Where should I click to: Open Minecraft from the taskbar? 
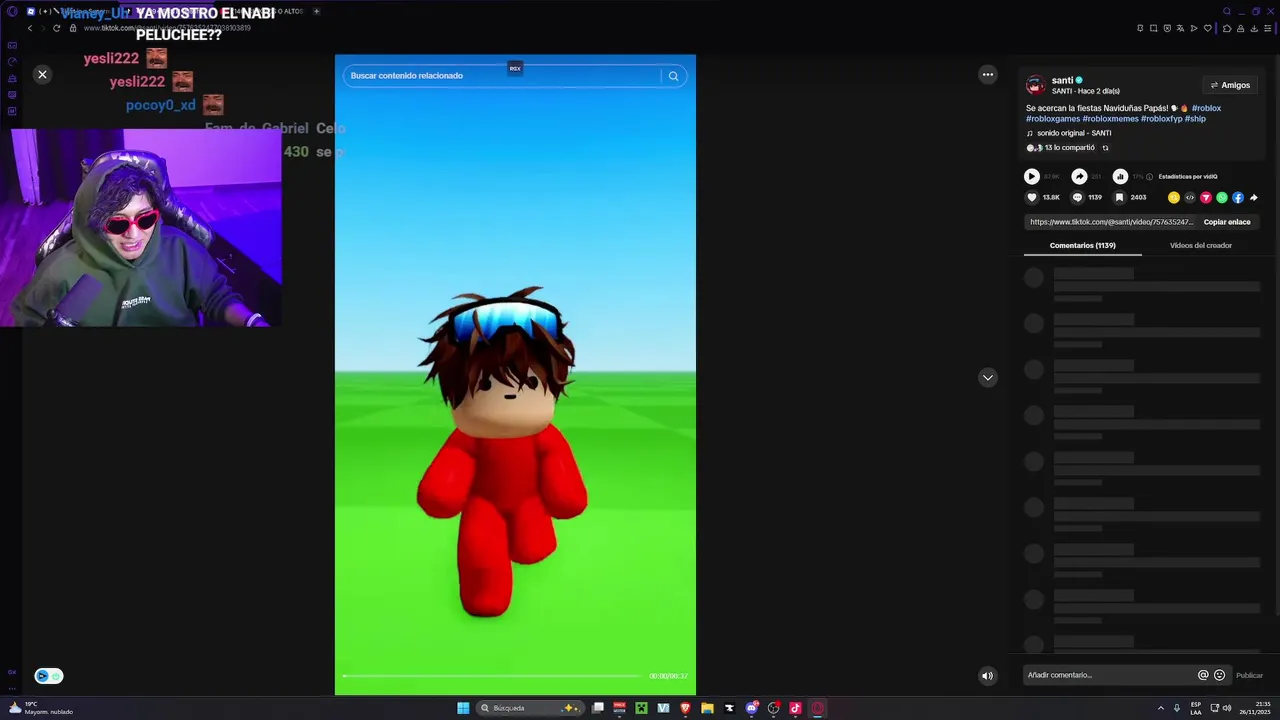click(x=641, y=708)
